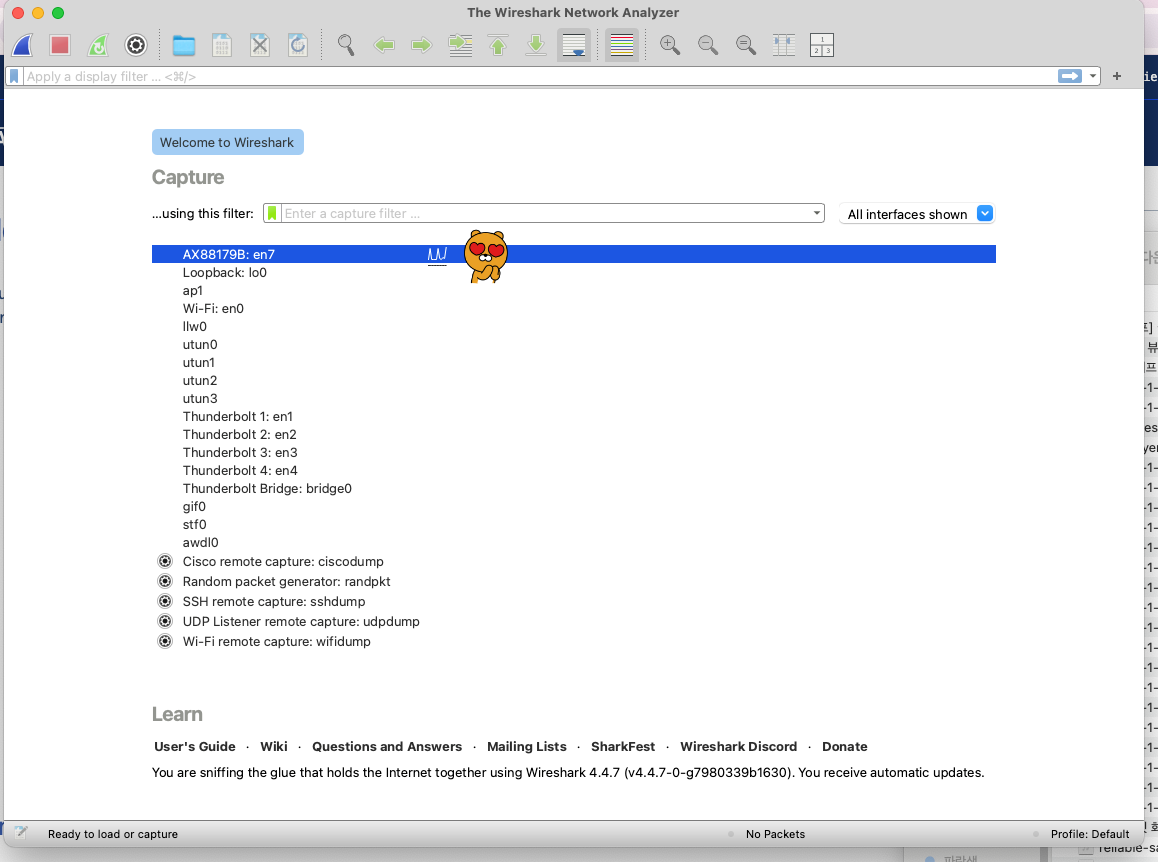Open settings gear for Wi-Fi remote capture
The height and width of the screenshot is (862, 1158).
point(165,641)
